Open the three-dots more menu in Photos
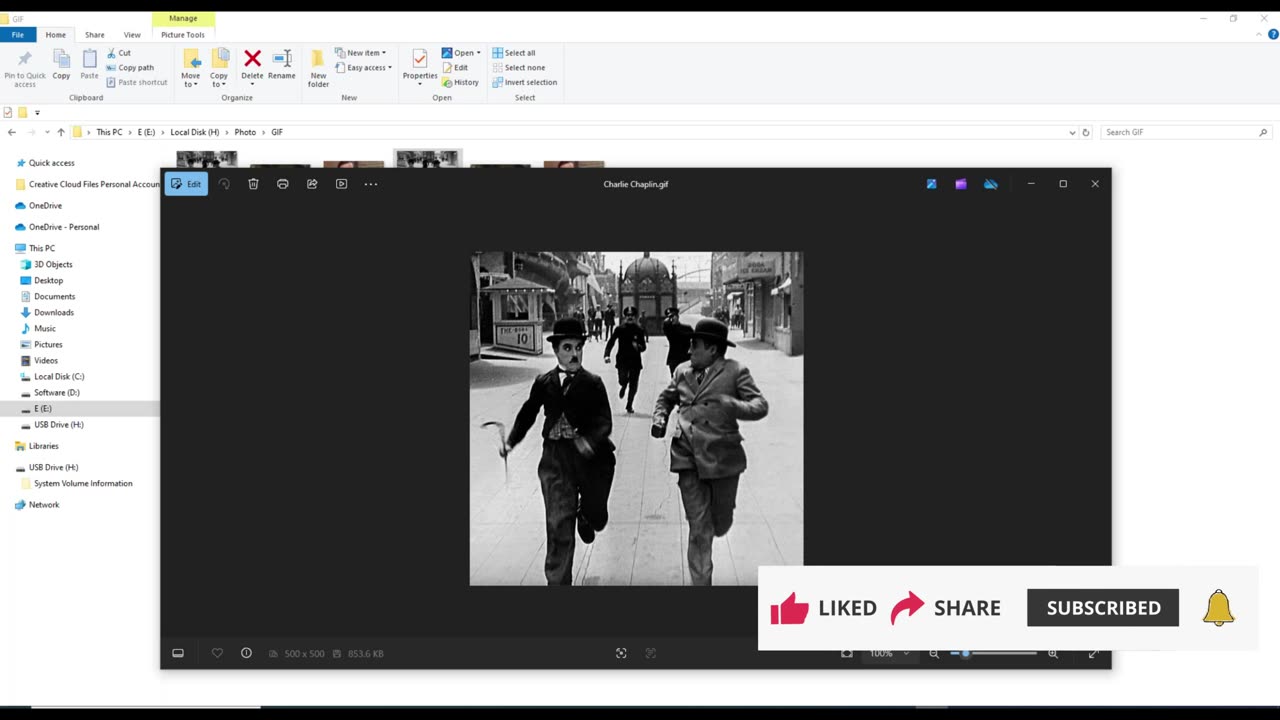This screenshot has width=1280, height=720. coord(371,184)
